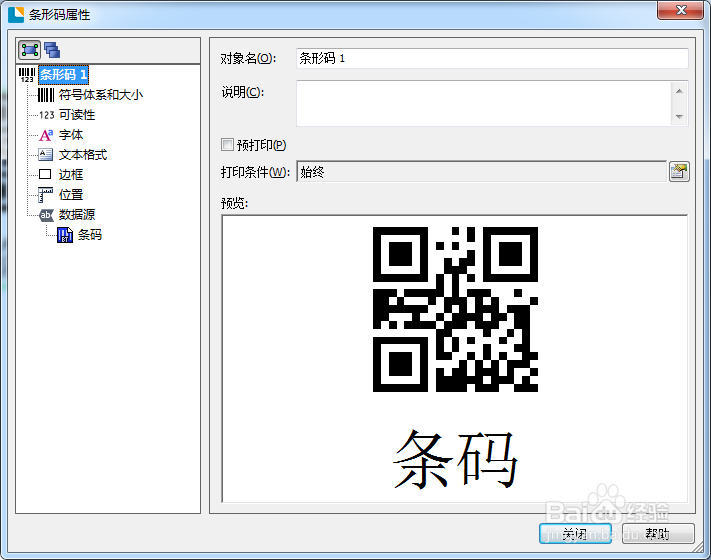Image resolution: width=711 pixels, height=560 pixels.
Task: Click the barcode icon beside 条形码 1
Action: tap(27, 75)
